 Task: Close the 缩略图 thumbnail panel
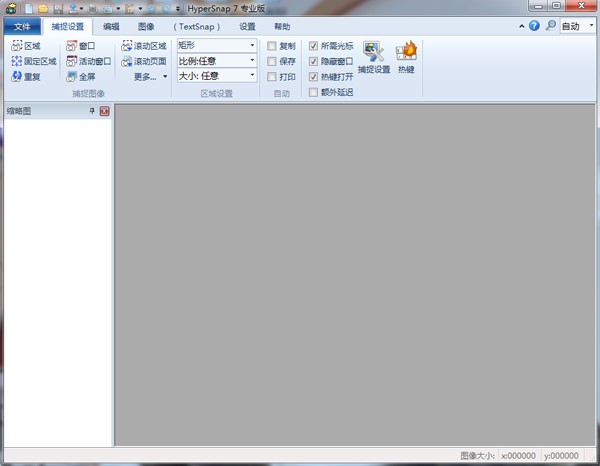[104, 111]
